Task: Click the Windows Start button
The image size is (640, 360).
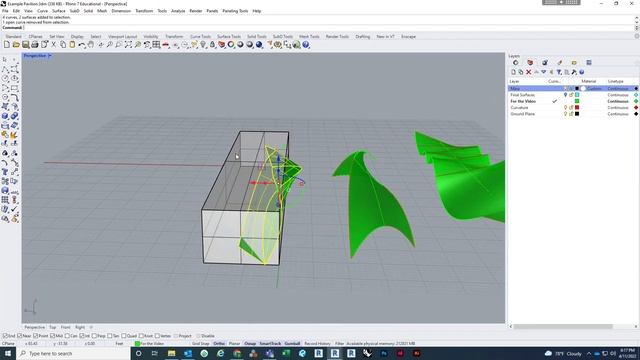Action: (8, 353)
